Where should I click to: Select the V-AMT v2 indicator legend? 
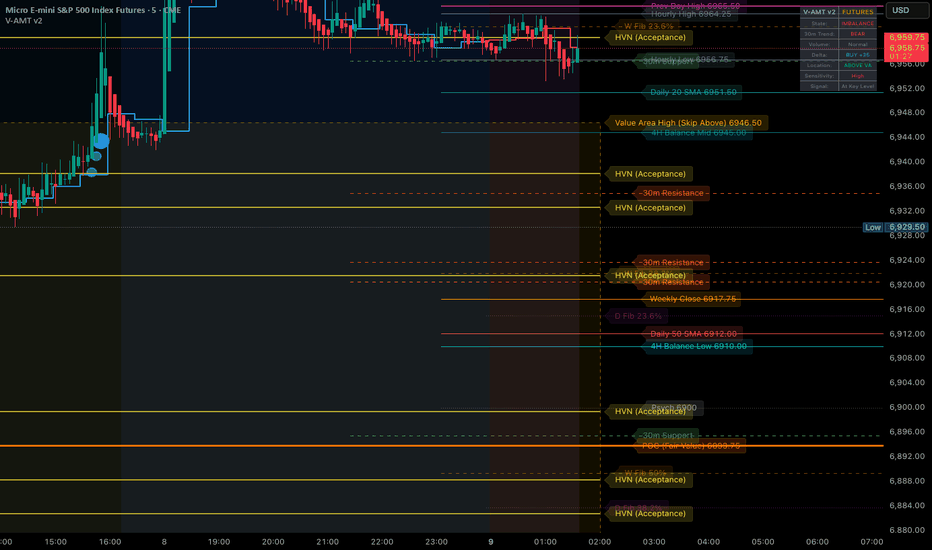pyautogui.click(x=24, y=21)
